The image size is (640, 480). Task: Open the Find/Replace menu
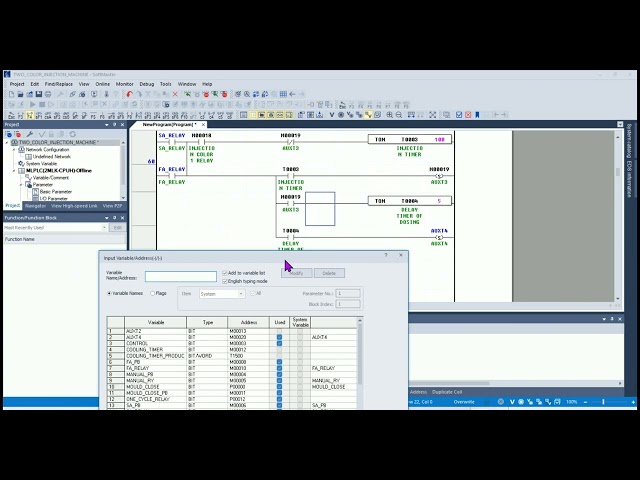coord(59,84)
